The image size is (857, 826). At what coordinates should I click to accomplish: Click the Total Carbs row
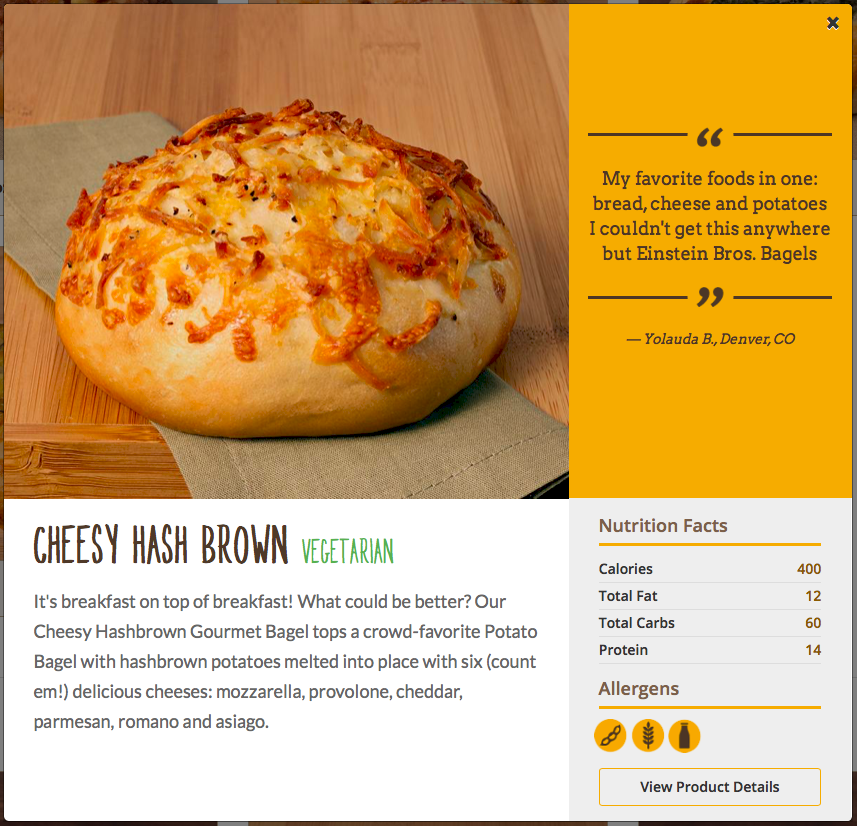coord(709,623)
